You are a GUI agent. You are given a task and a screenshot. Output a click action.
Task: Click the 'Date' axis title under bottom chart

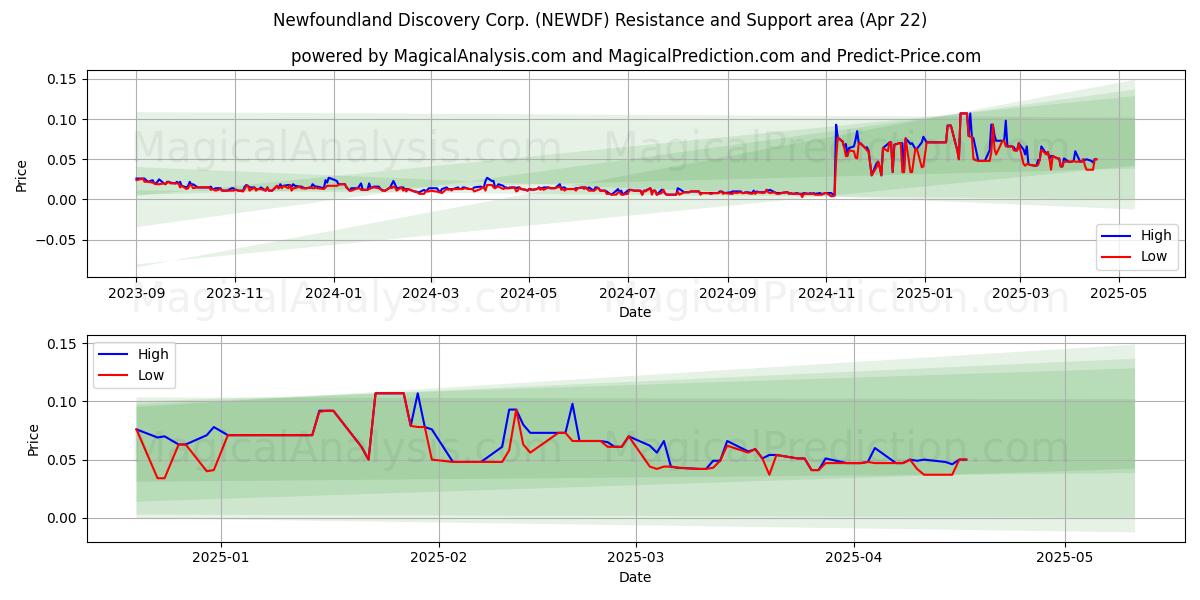[635, 577]
